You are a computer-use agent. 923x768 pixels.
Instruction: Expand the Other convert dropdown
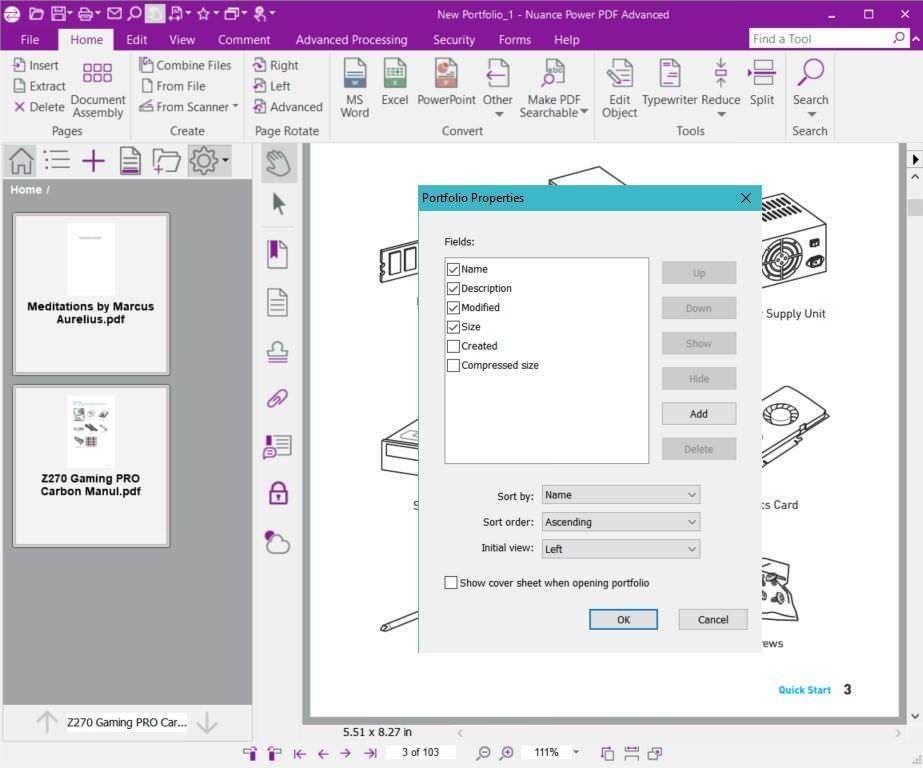click(499, 114)
